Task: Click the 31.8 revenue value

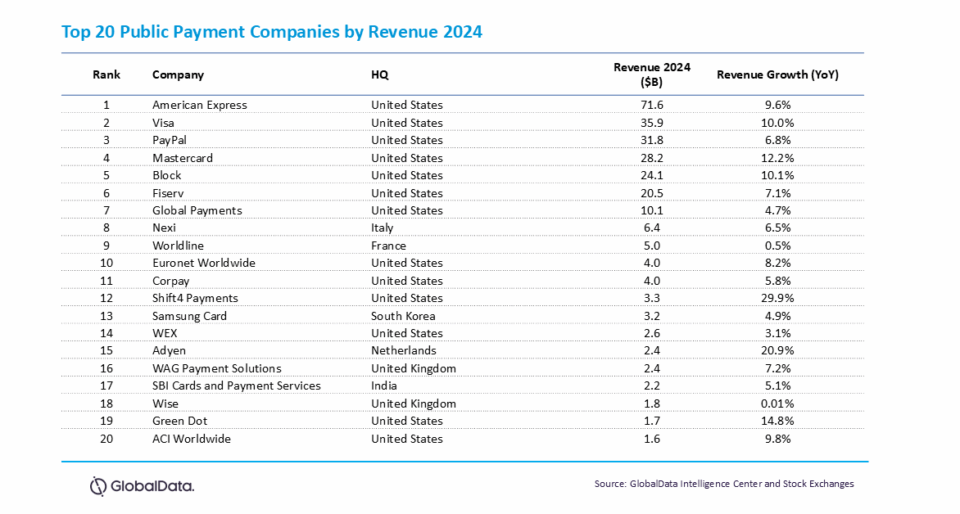Action: pyautogui.click(x=652, y=140)
